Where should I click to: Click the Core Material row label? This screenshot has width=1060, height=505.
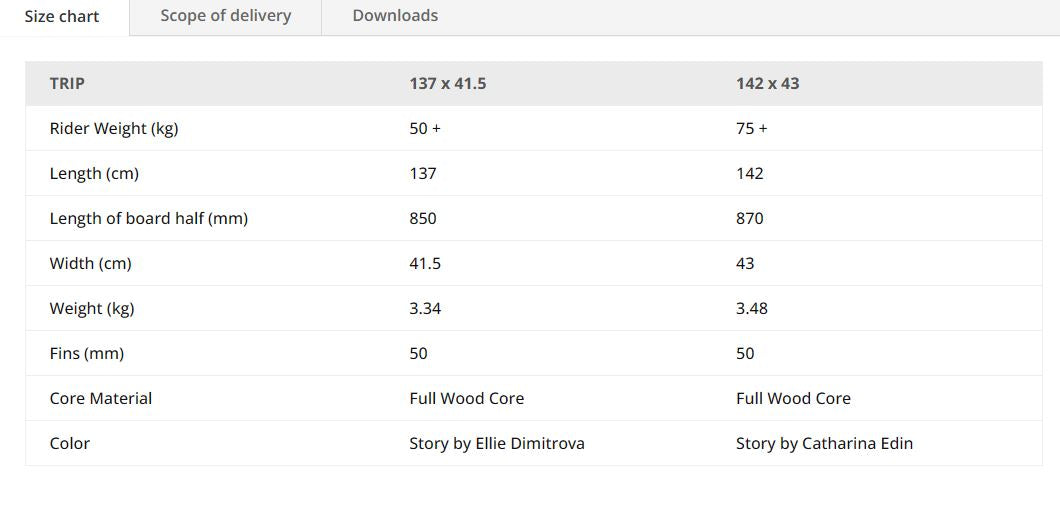(101, 399)
